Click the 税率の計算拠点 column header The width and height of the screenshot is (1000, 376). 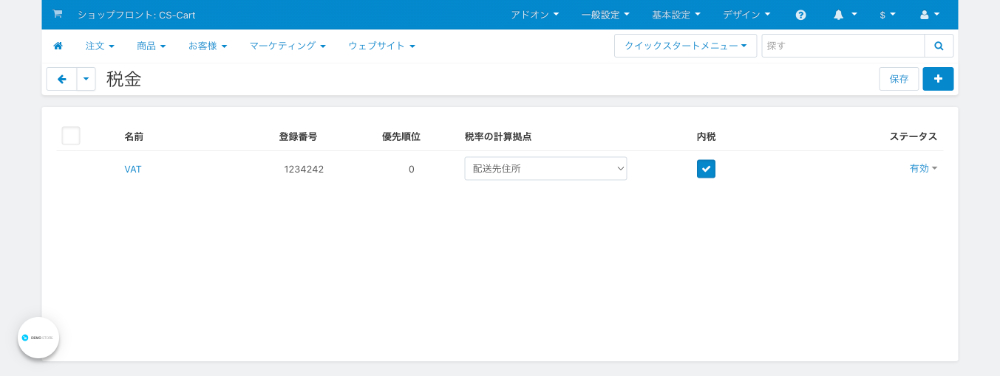pyautogui.click(x=498, y=136)
